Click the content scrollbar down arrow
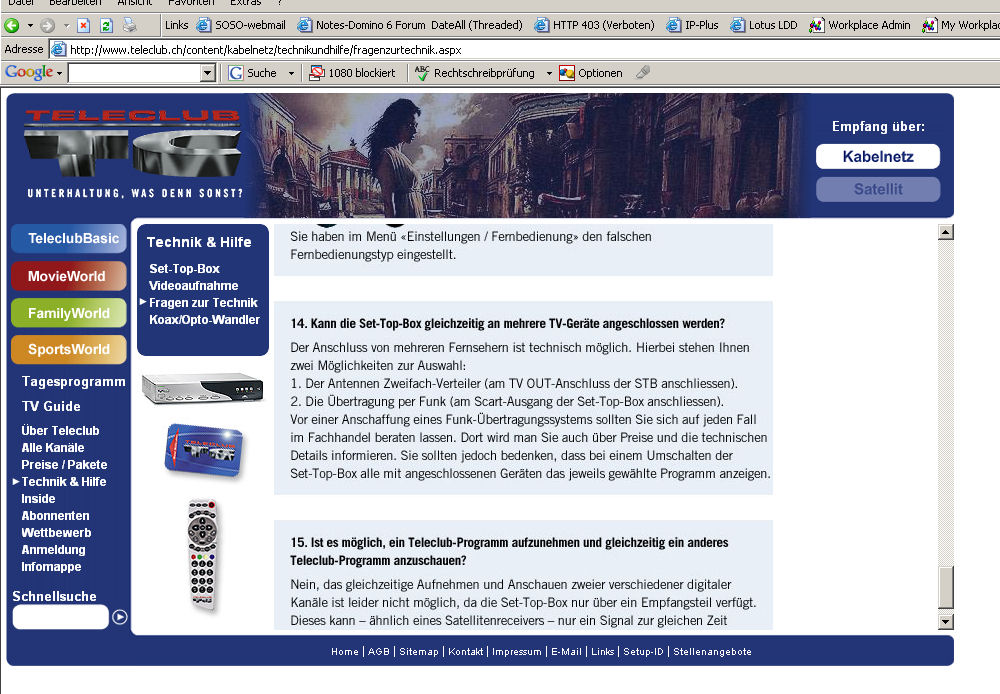The height and width of the screenshot is (694, 1000). pyautogui.click(x=945, y=622)
